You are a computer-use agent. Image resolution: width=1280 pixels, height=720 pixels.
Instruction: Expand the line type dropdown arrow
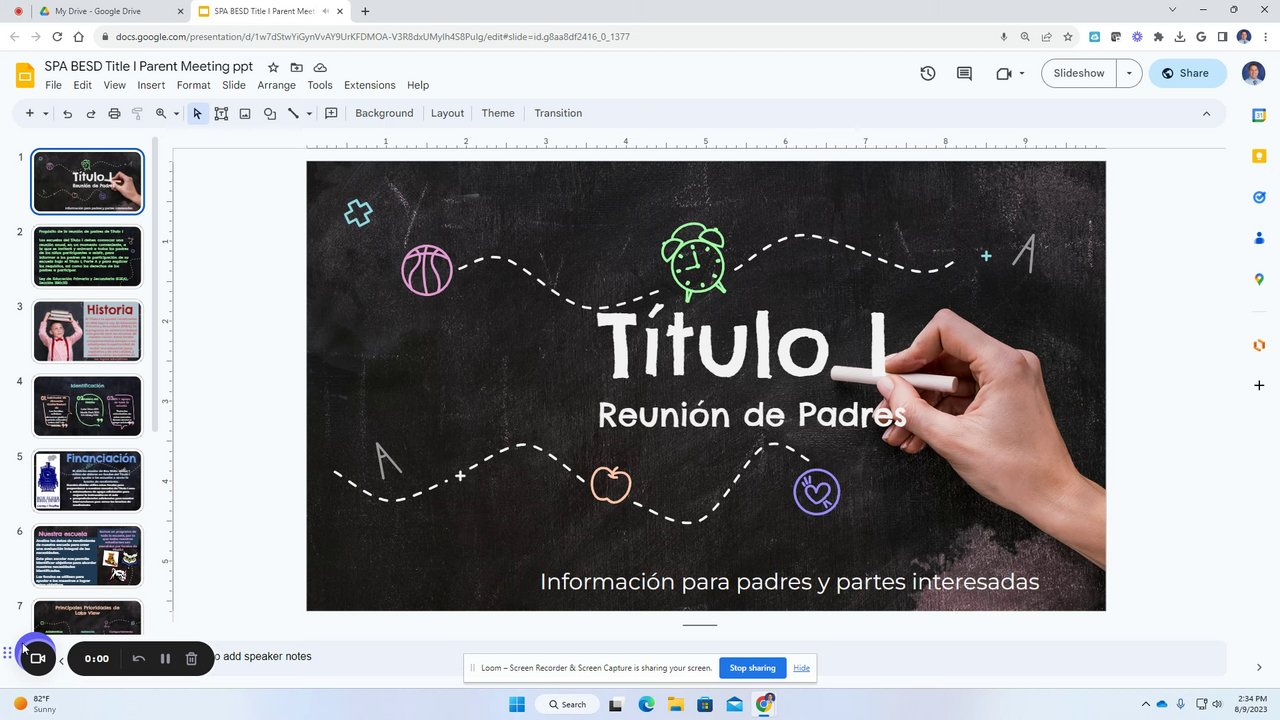click(x=309, y=114)
